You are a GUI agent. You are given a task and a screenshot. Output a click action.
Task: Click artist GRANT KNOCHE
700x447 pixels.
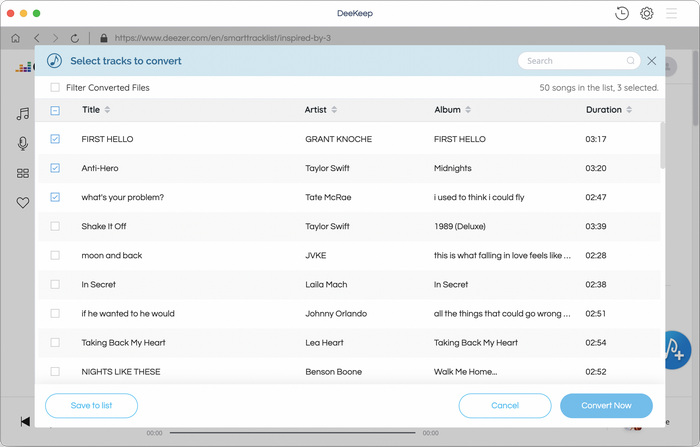click(338, 139)
